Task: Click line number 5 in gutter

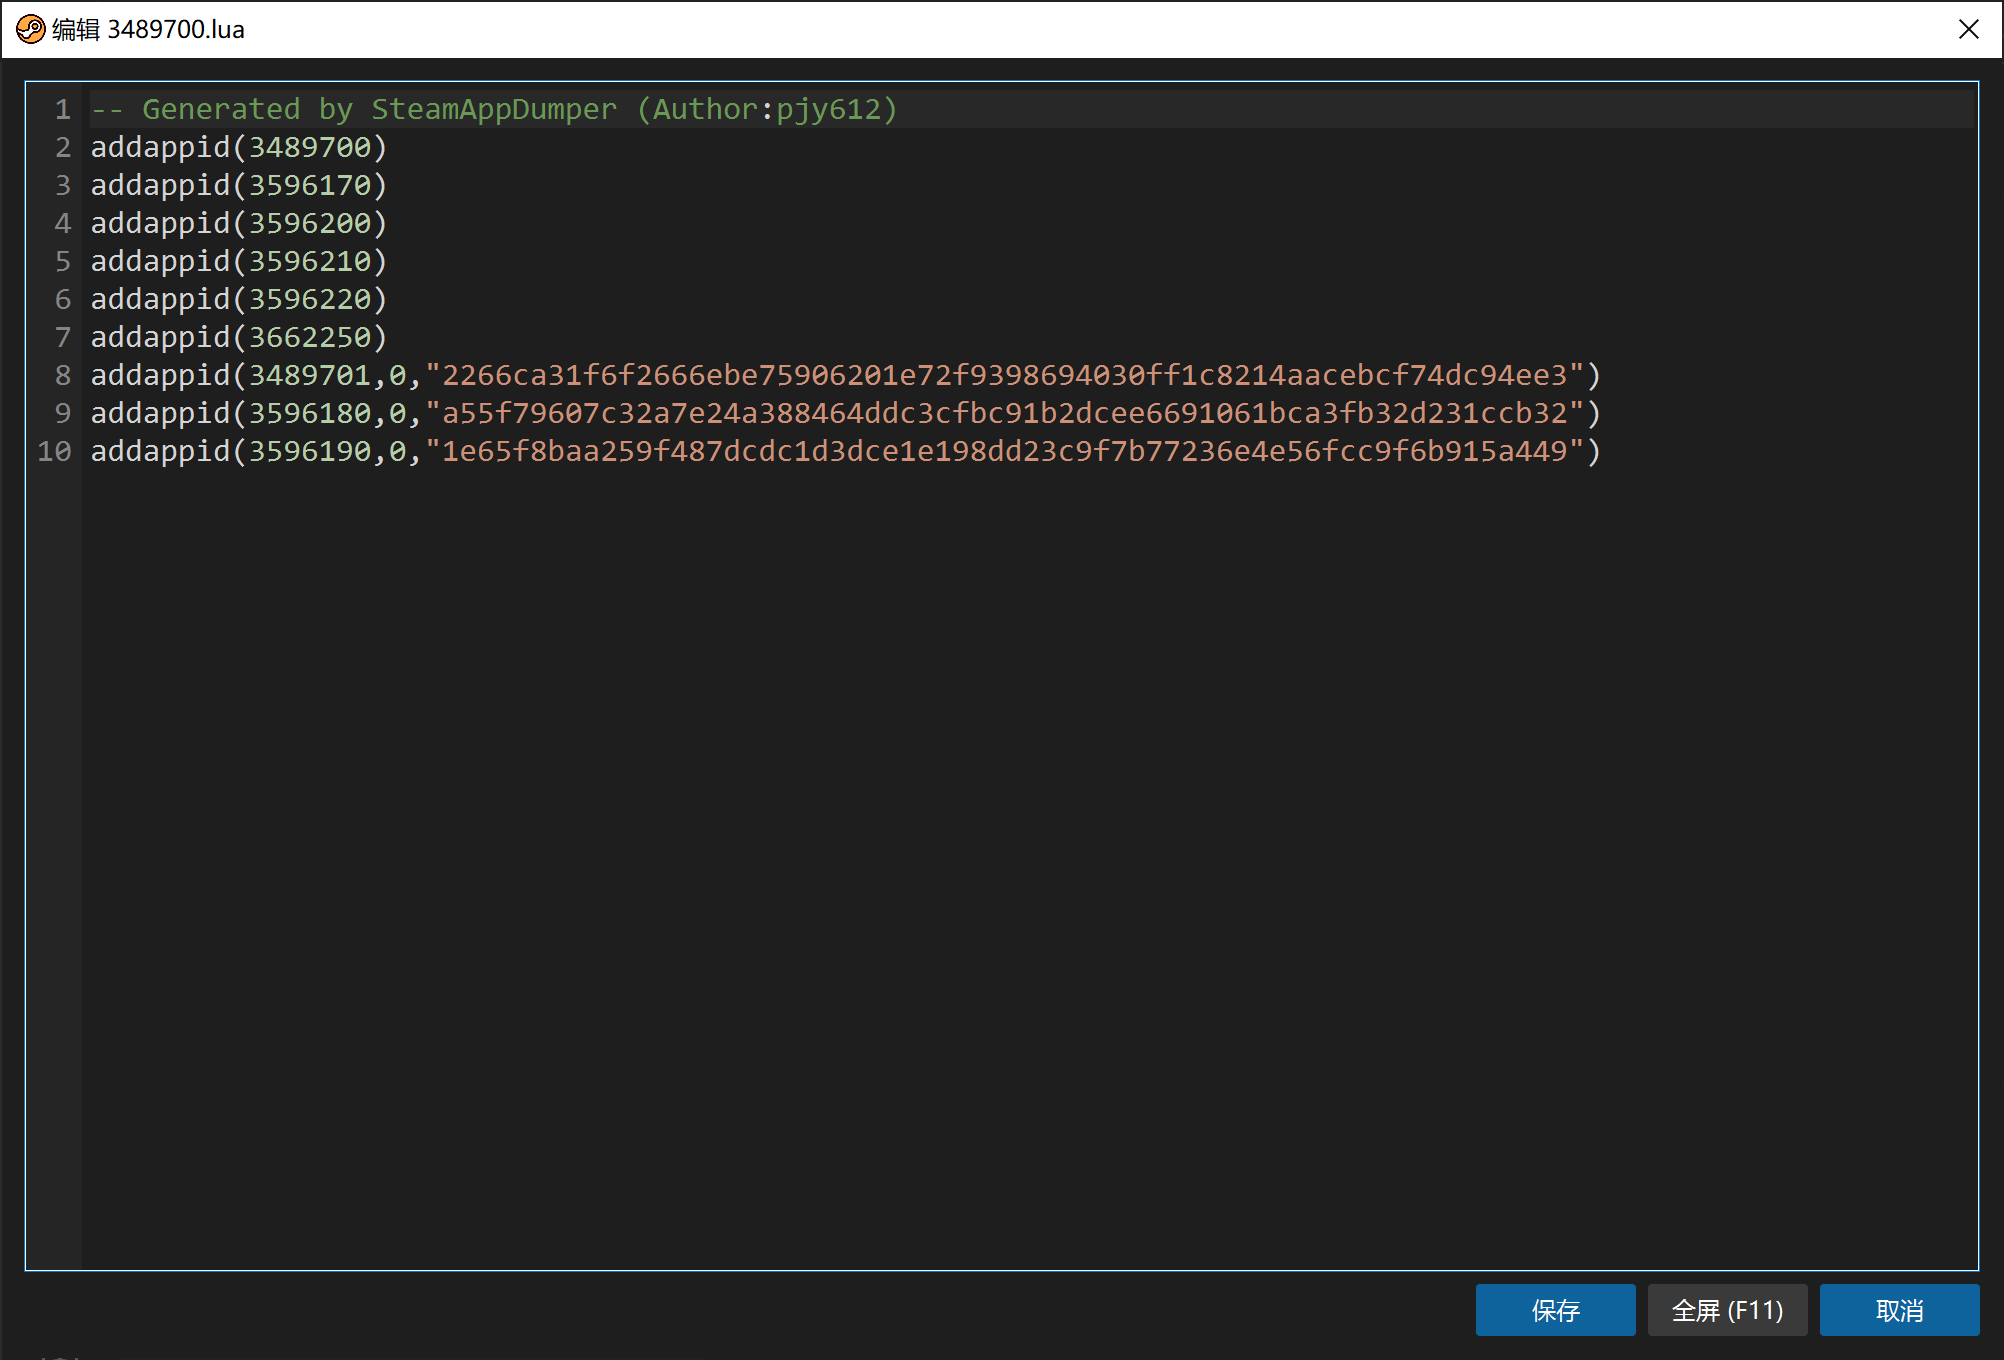Action: pos(62,261)
